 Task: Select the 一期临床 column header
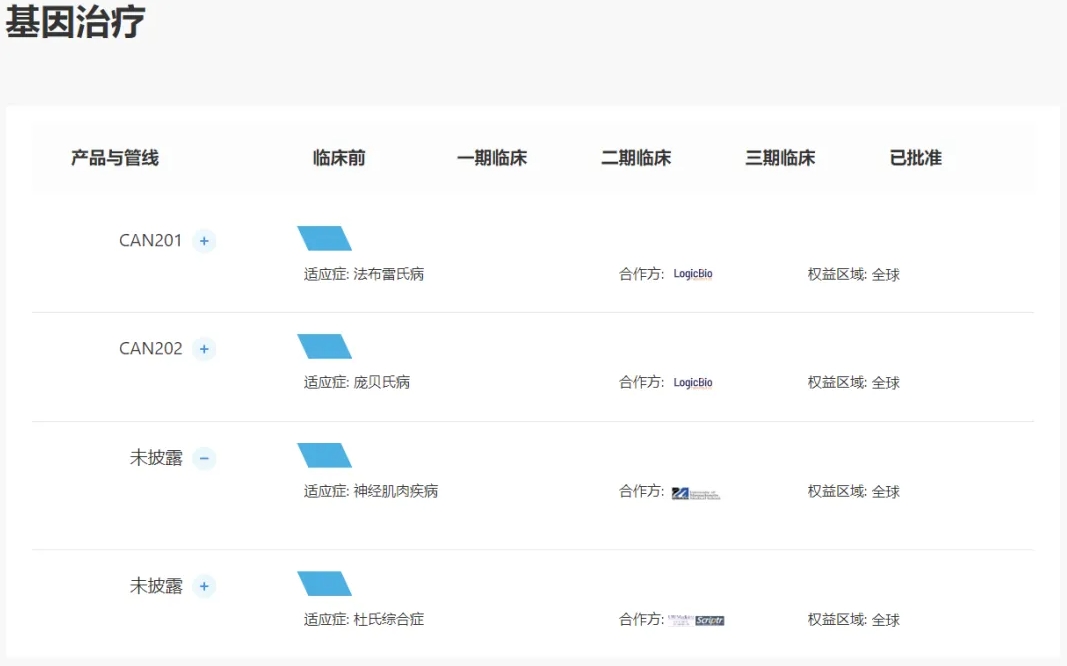coord(491,158)
